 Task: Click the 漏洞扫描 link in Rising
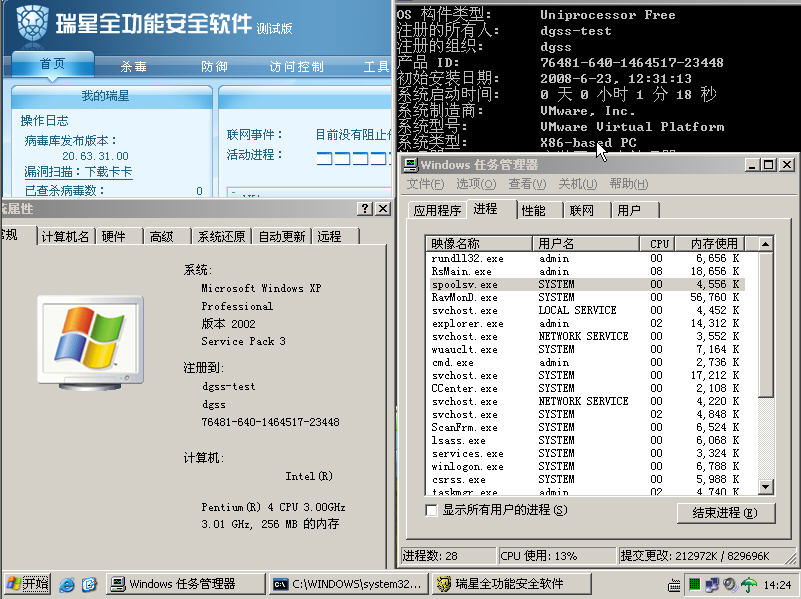click(x=78, y=172)
